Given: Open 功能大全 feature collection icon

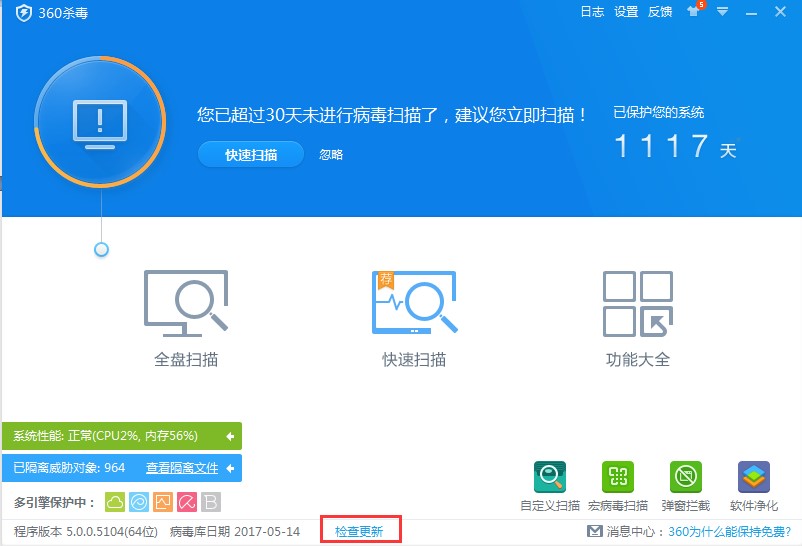Looking at the screenshot, I should 638,303.
